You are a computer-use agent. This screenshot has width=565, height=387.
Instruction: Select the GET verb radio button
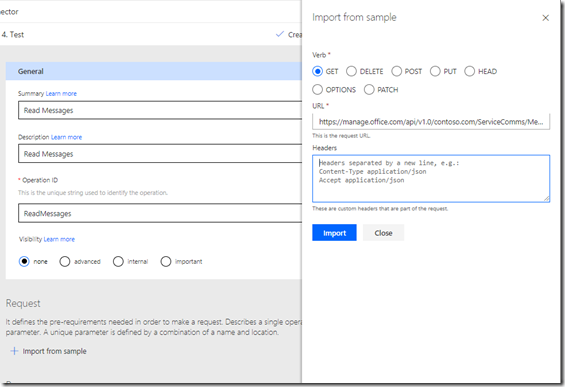pyautogui.click(x=317, y=71)
